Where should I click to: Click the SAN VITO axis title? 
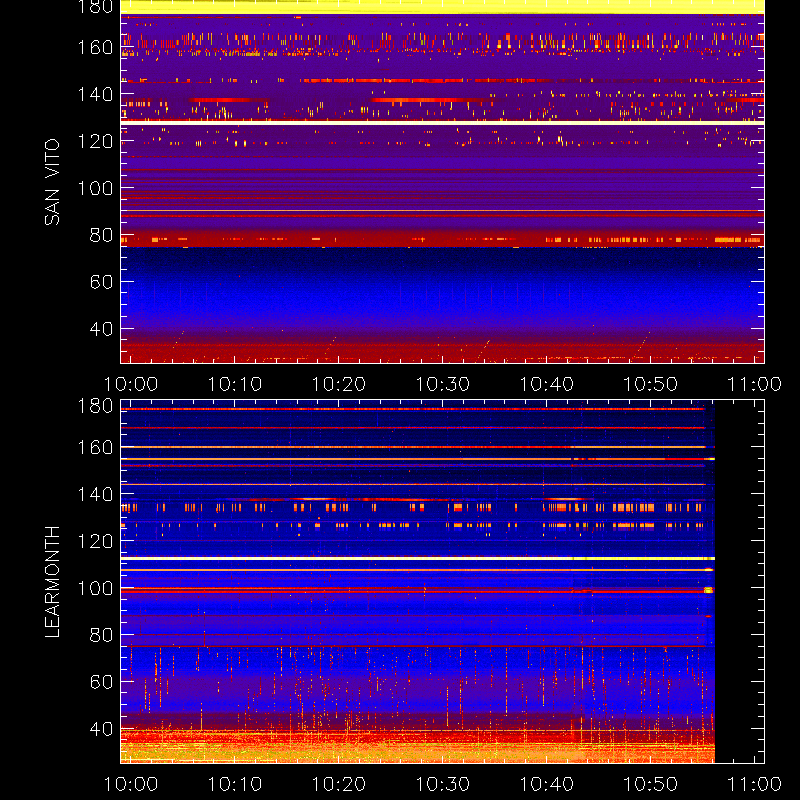52,182
